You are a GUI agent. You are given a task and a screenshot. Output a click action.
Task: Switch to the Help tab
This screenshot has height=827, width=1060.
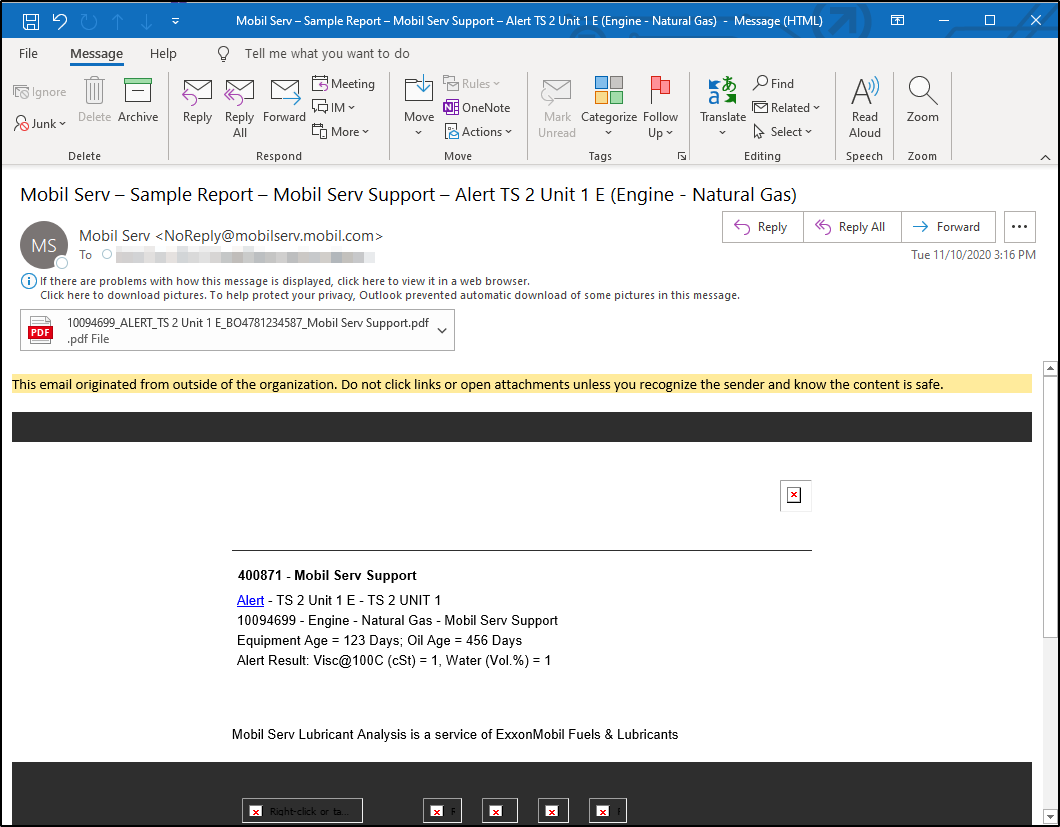coord(163,53)
